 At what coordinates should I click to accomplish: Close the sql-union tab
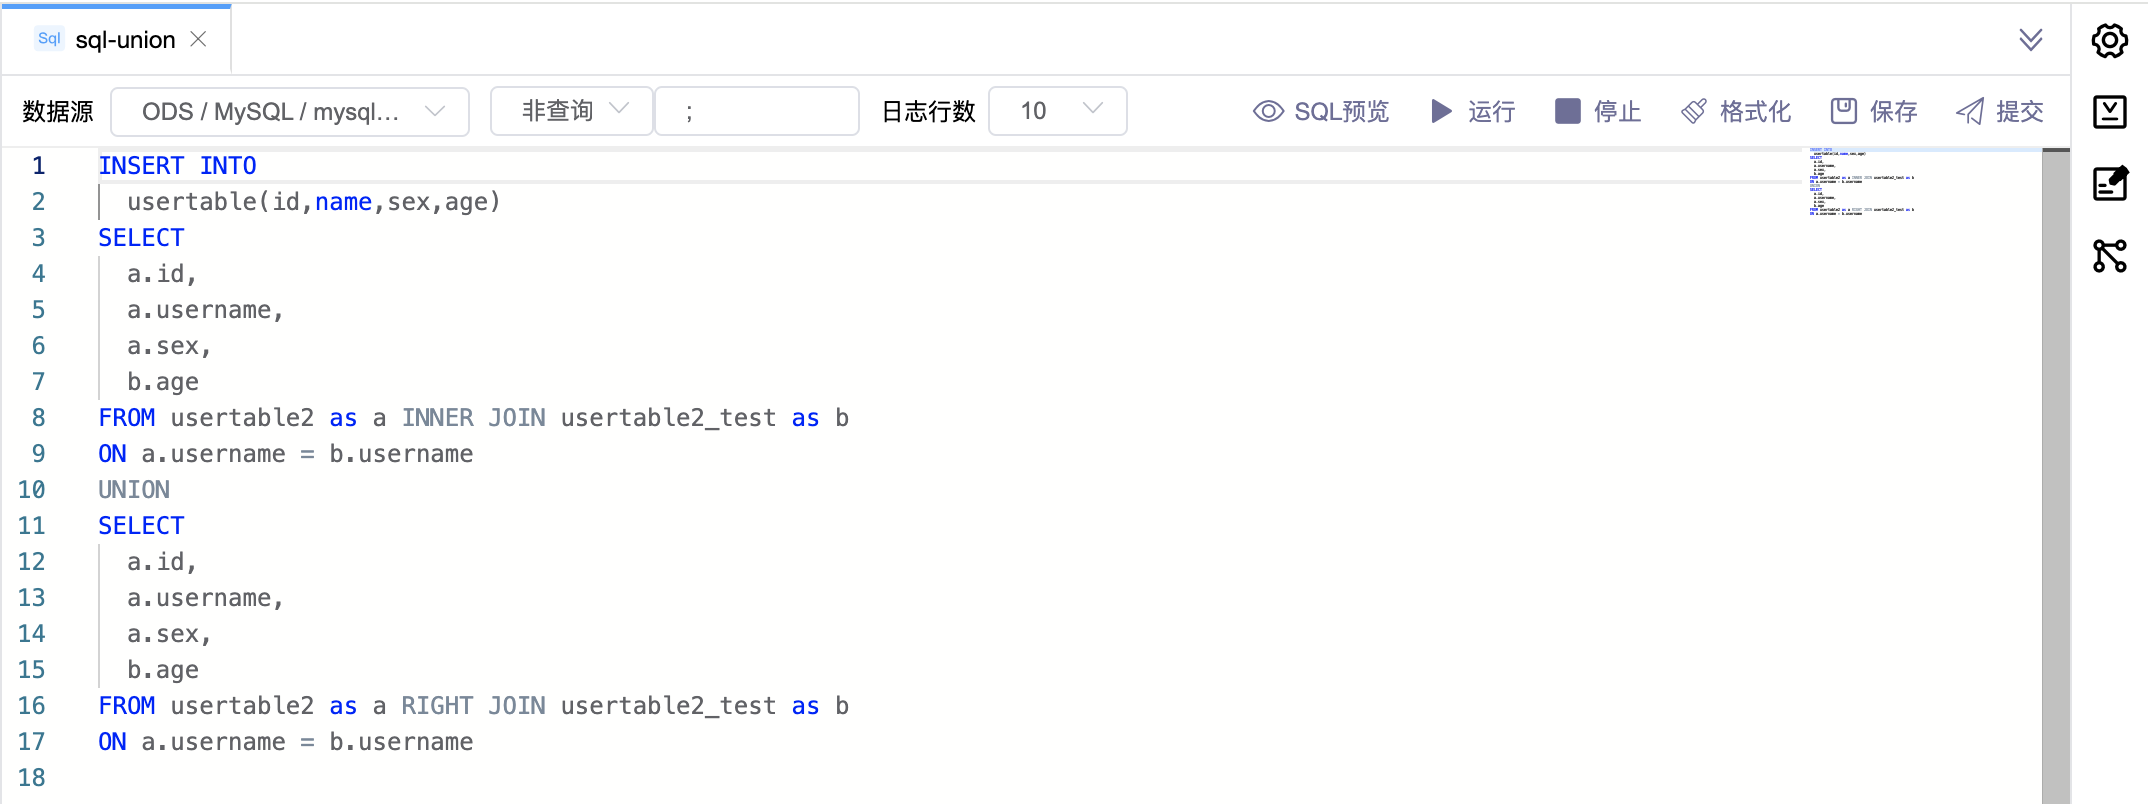198,39
